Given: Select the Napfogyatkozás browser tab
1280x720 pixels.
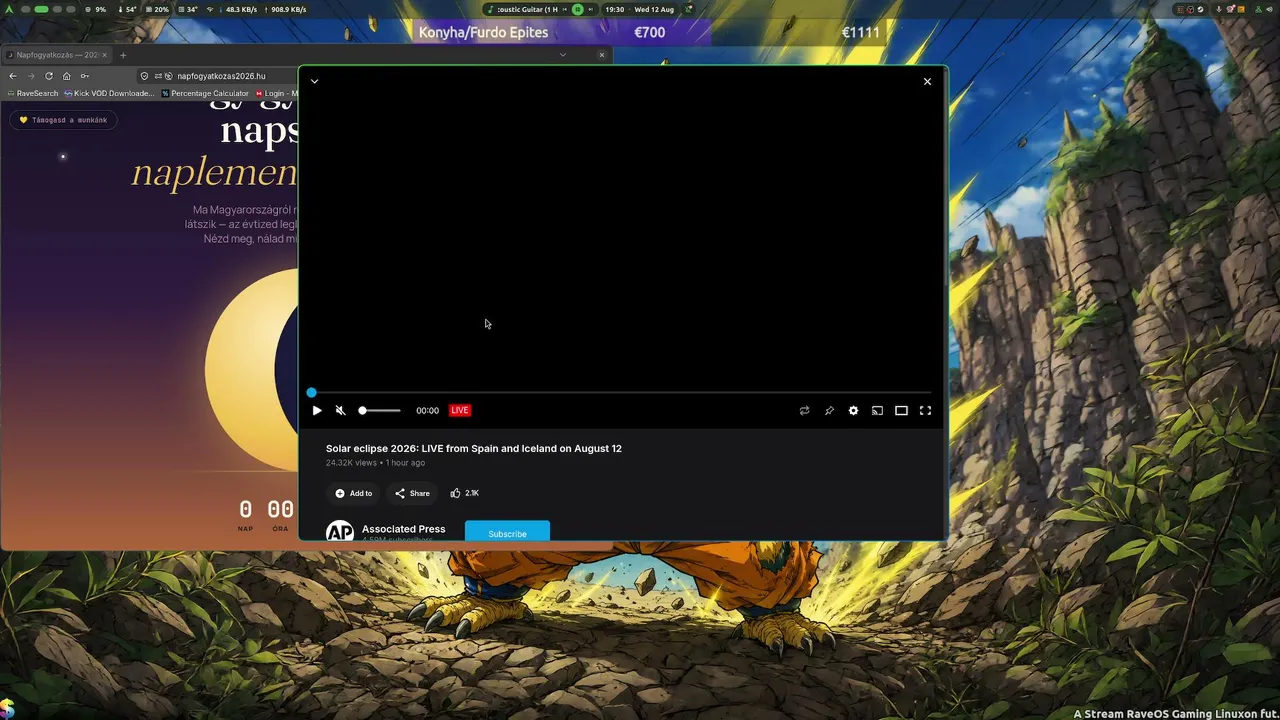Looking at the screenshot, I should point(57,55).
